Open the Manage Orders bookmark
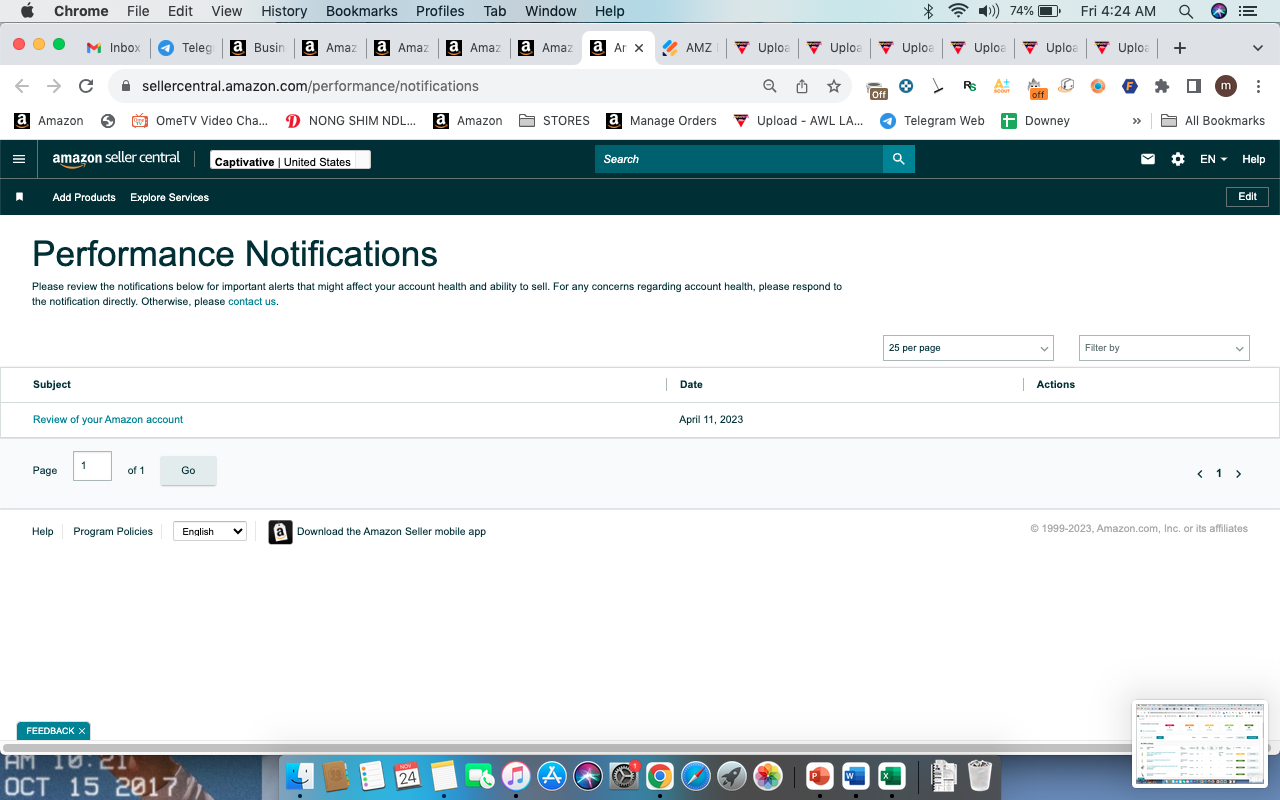1280x800 pixels. [x=662, y=121]
